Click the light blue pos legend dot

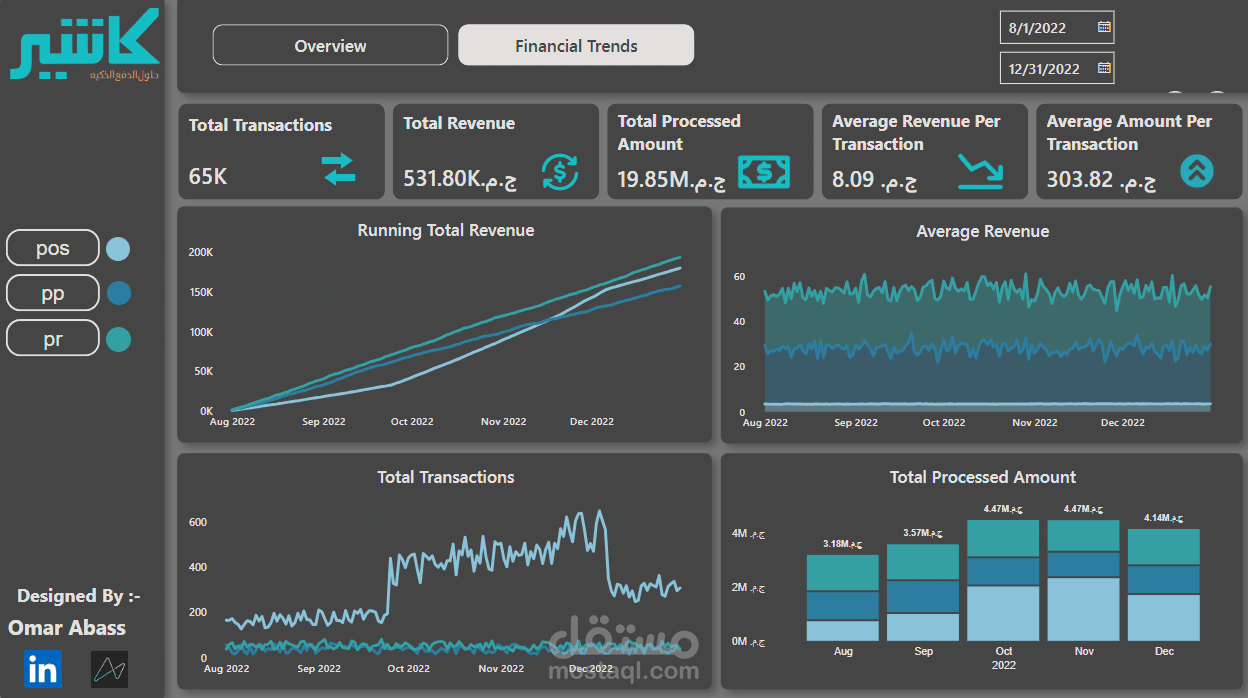tap(118, 249)
